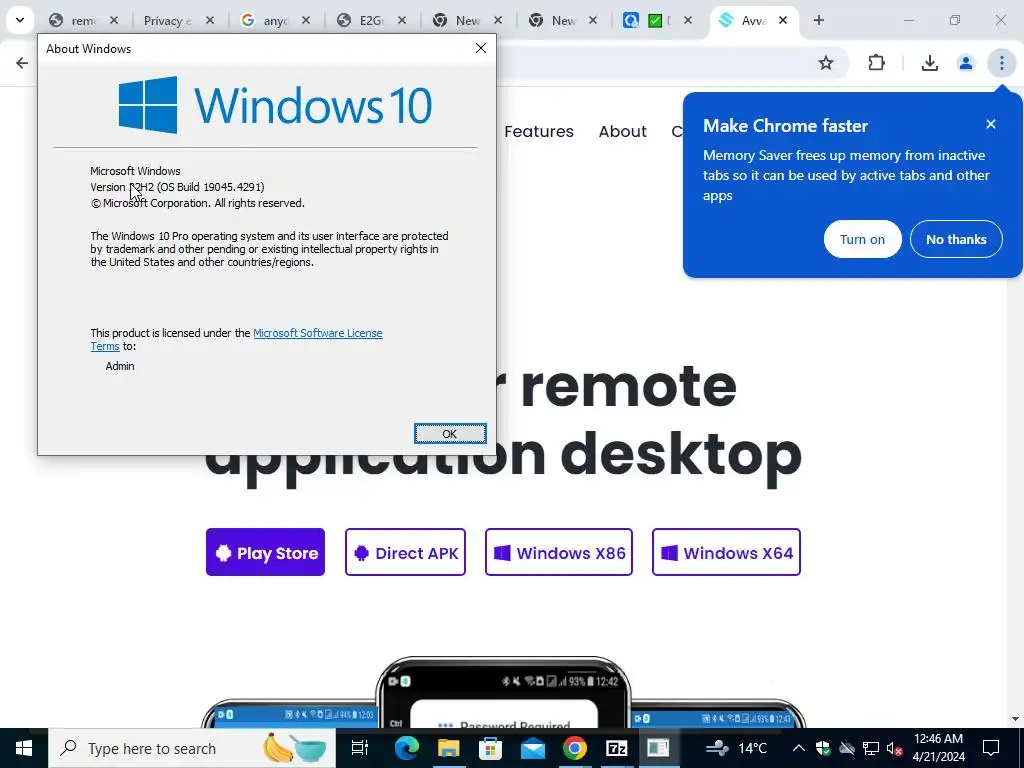This screenshot has width=1024, height=768.
Task: Click the Chrome back arrow
Action: 22,63
